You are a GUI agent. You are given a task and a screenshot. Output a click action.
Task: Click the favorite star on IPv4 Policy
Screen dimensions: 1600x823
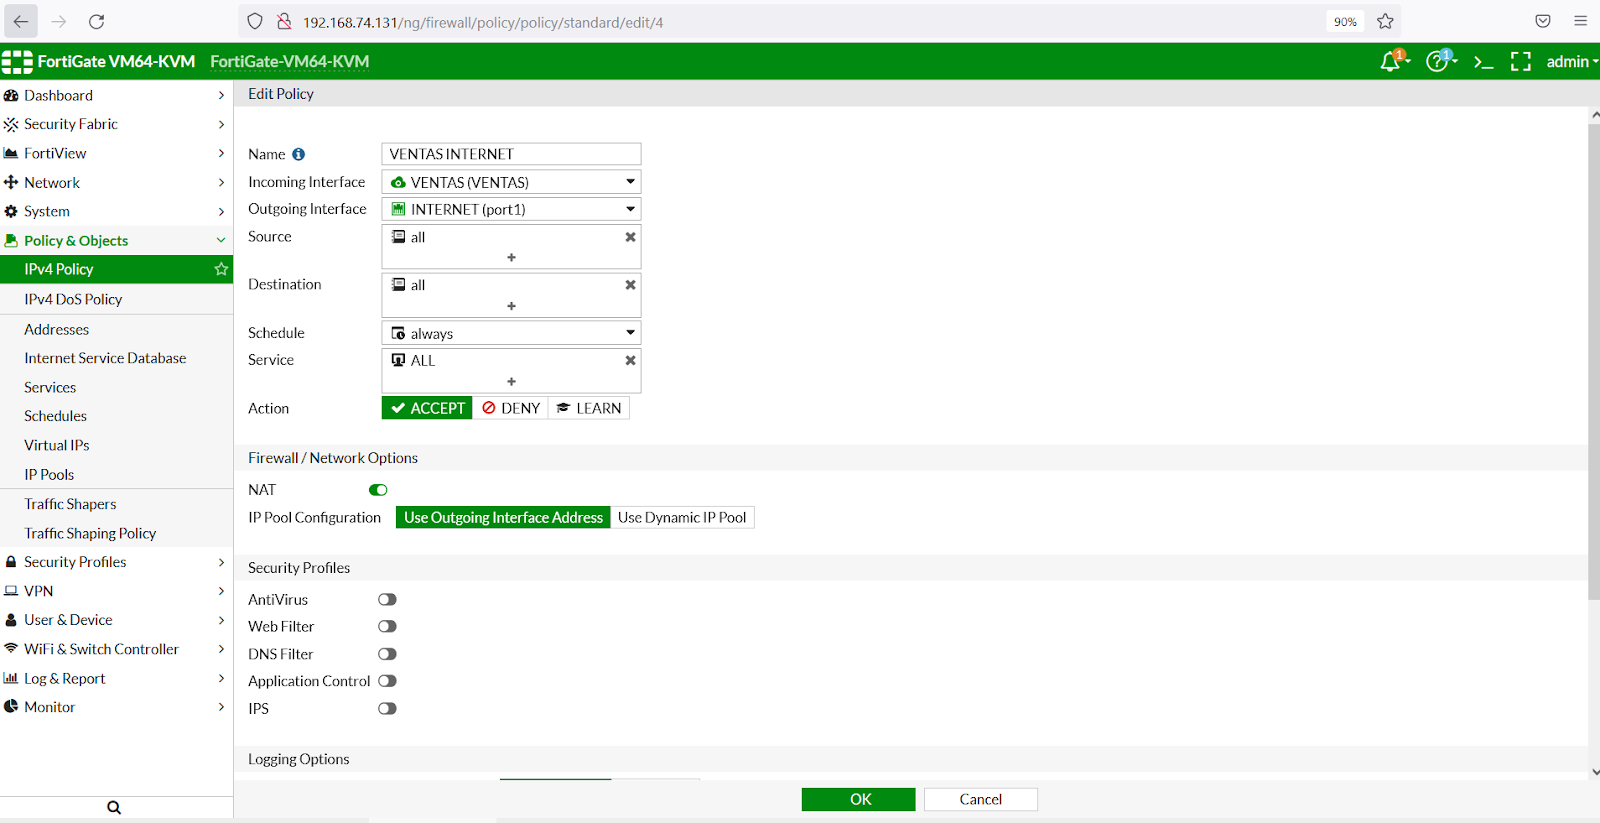coord(221,269)
